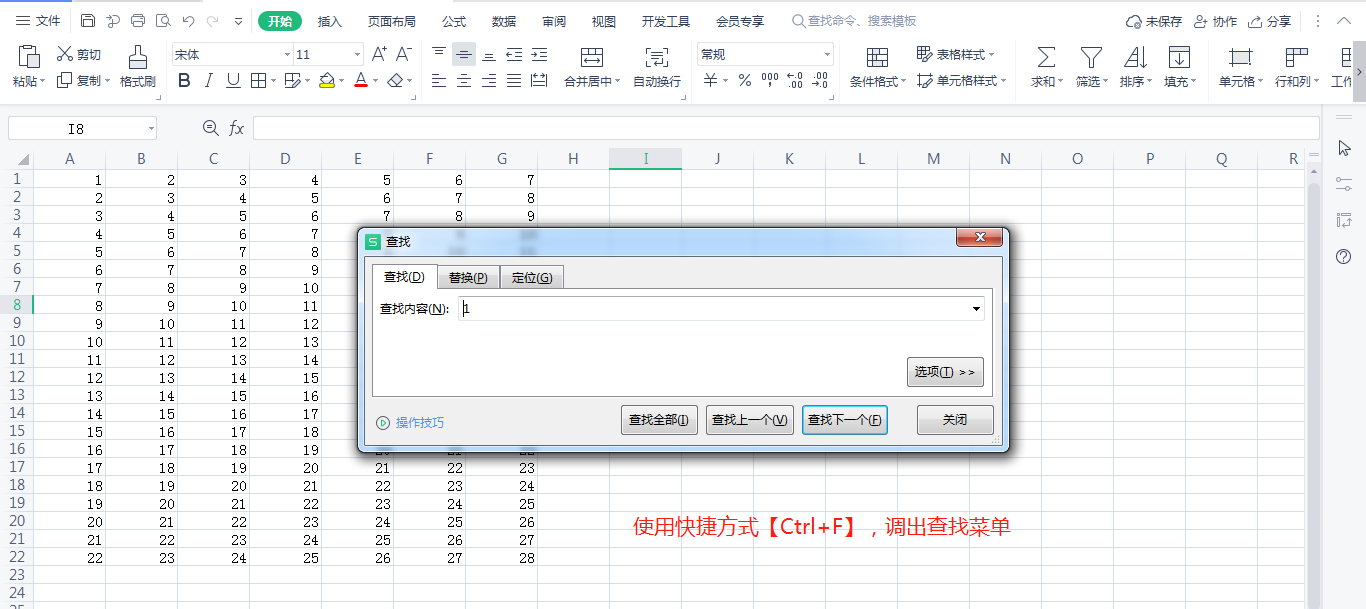Center cell text horizontally

click(463, 81)
